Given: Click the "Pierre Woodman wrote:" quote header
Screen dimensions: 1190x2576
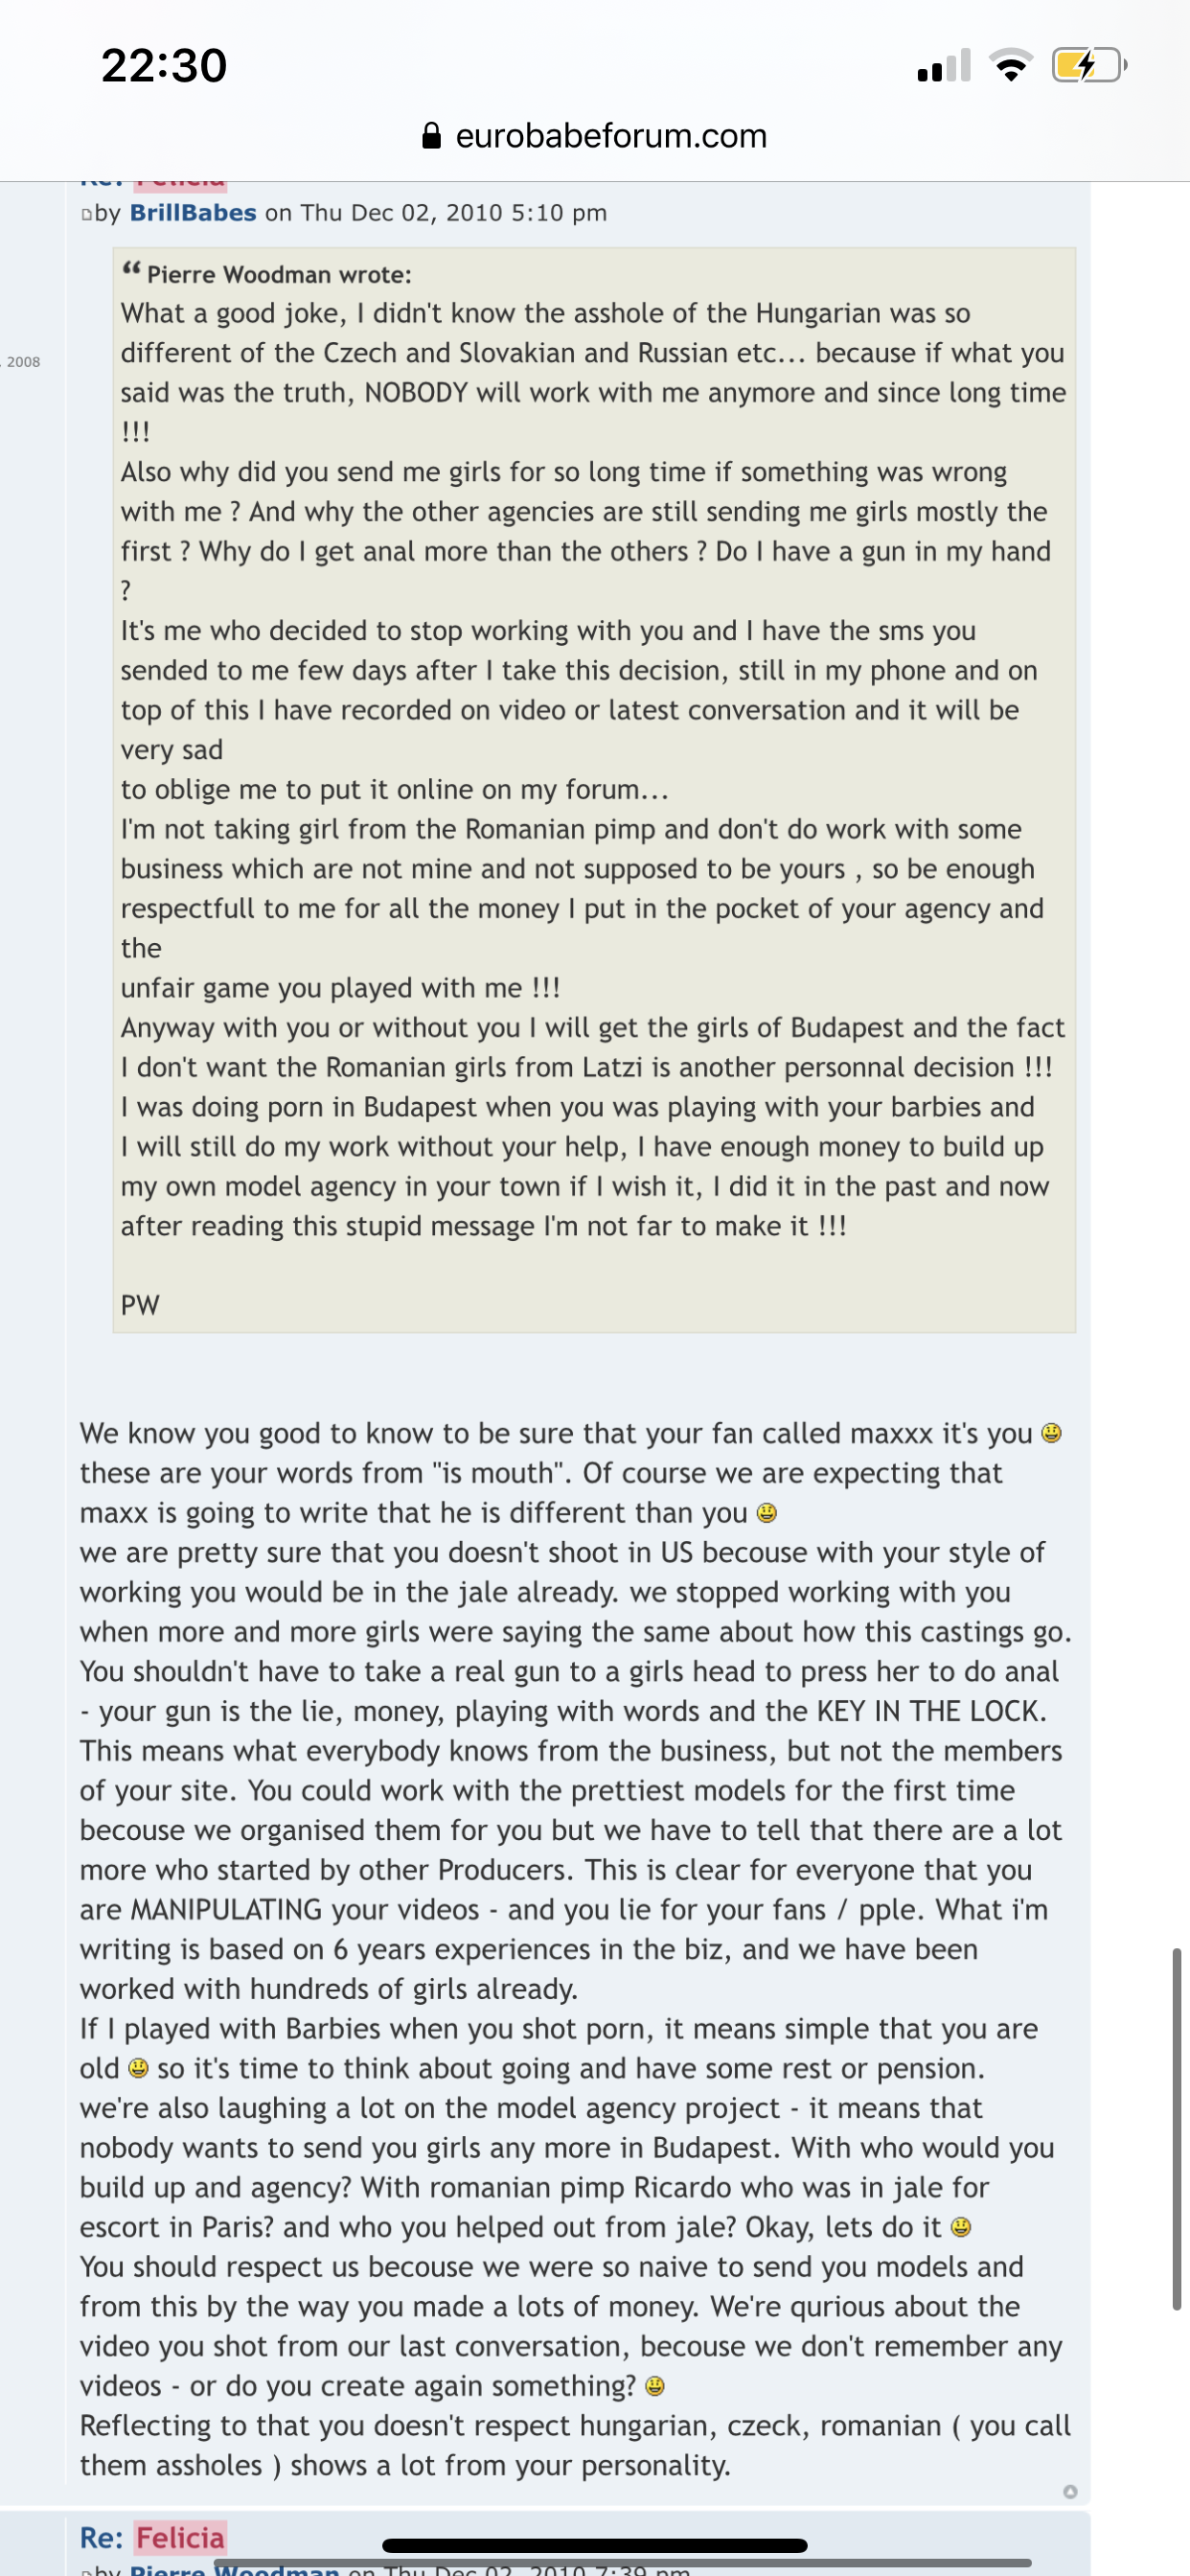Looking at the screenshot, I should (x=279, y=275).
